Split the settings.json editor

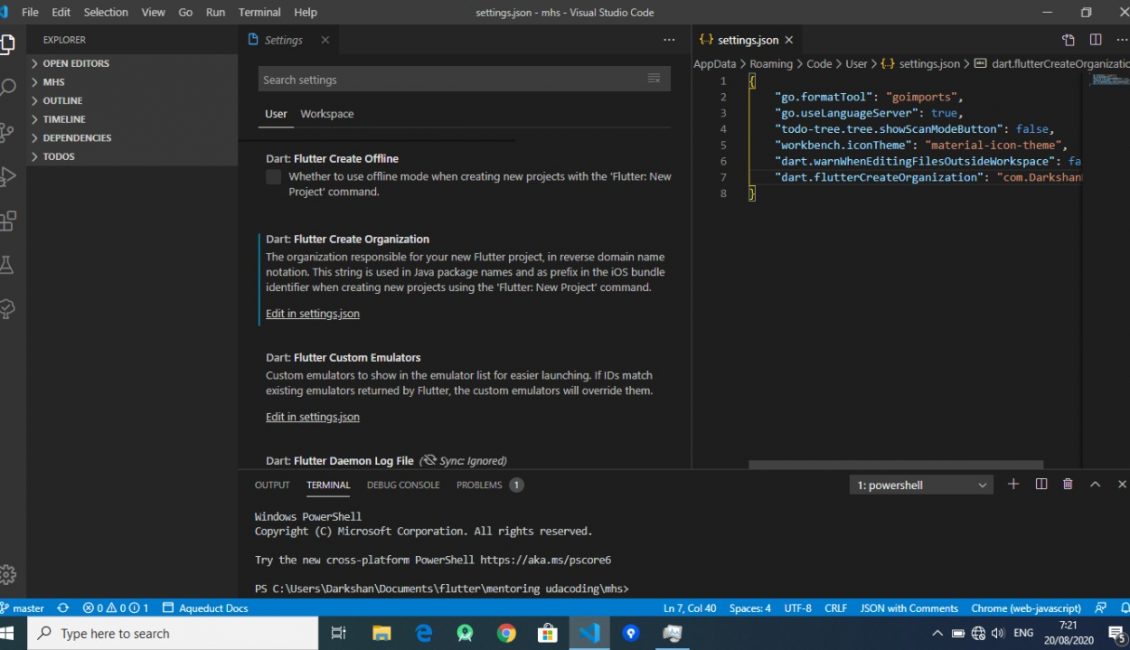(x=1094, y=39)
